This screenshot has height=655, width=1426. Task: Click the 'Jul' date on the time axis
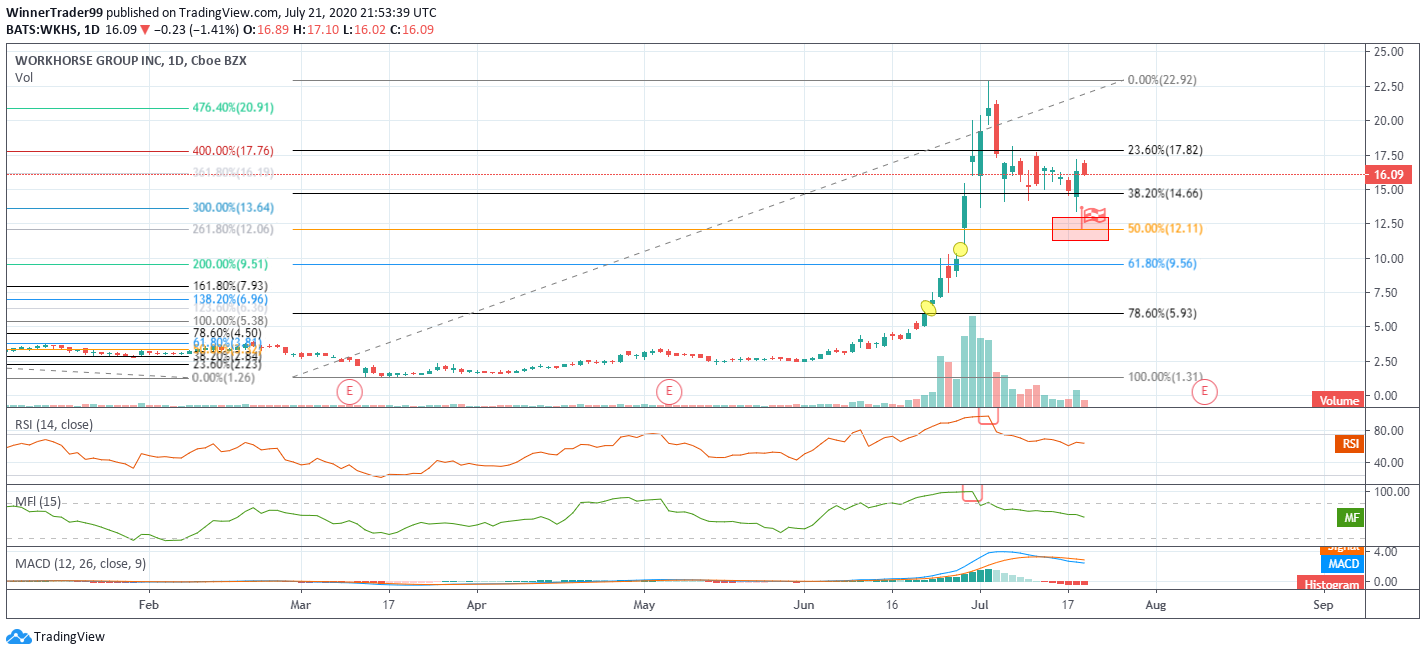pos(981,605)
